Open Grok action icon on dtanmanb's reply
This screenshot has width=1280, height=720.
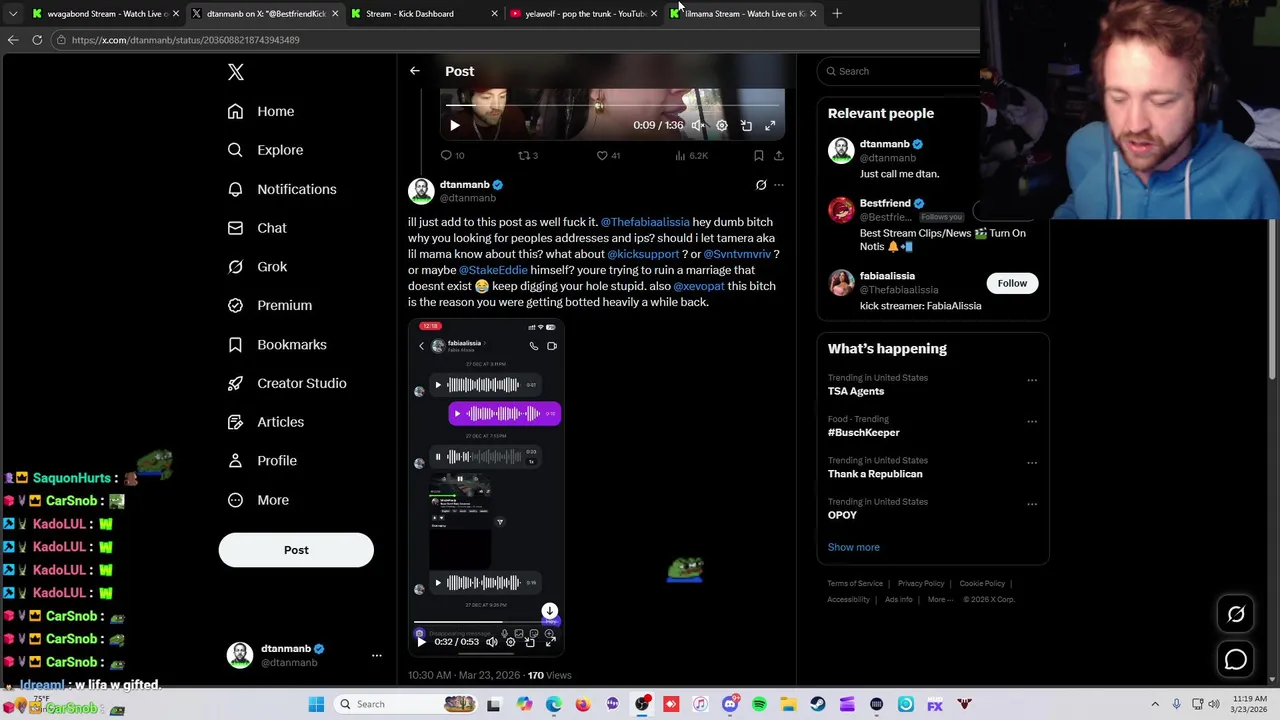pos(761,185)
